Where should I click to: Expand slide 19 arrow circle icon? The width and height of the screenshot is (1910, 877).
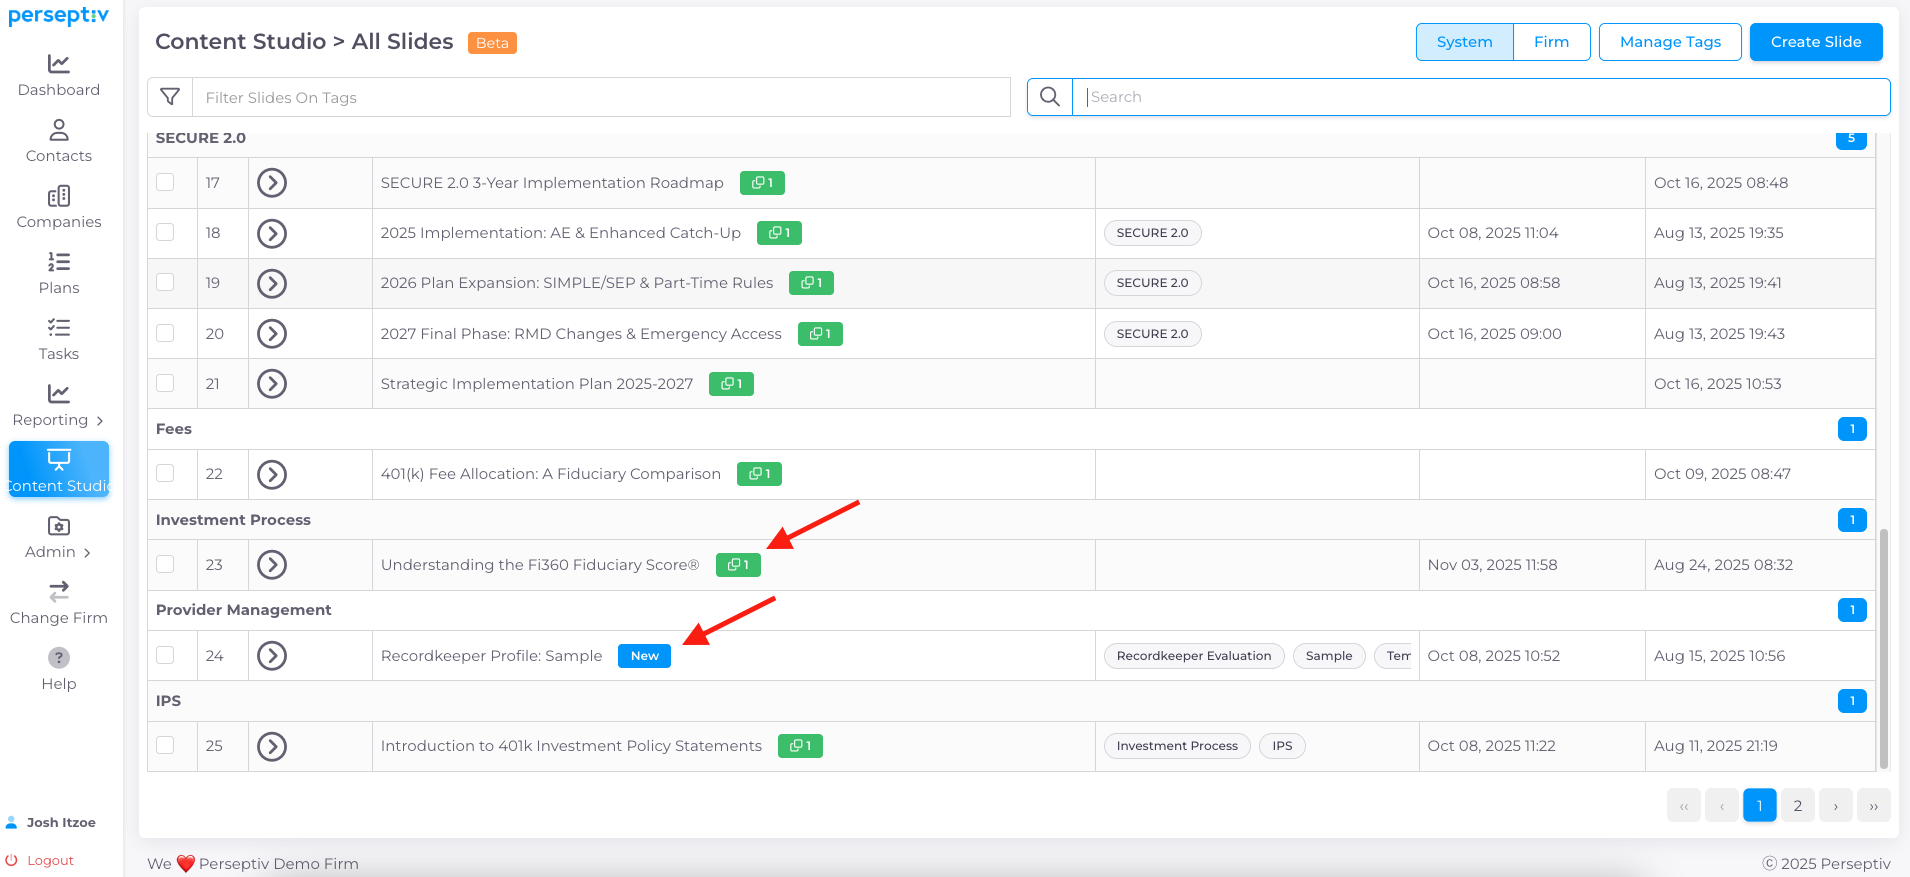click(x=272, y=283)
